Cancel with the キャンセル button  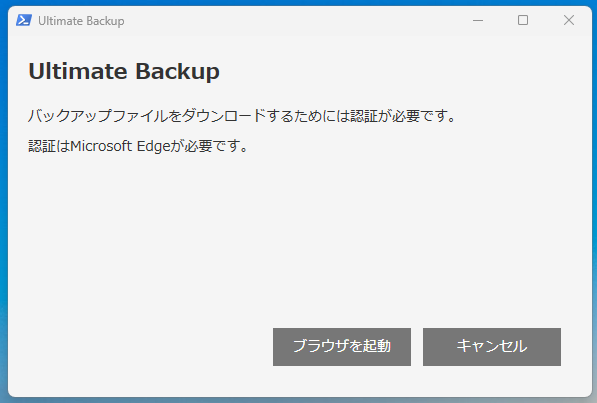492,347
